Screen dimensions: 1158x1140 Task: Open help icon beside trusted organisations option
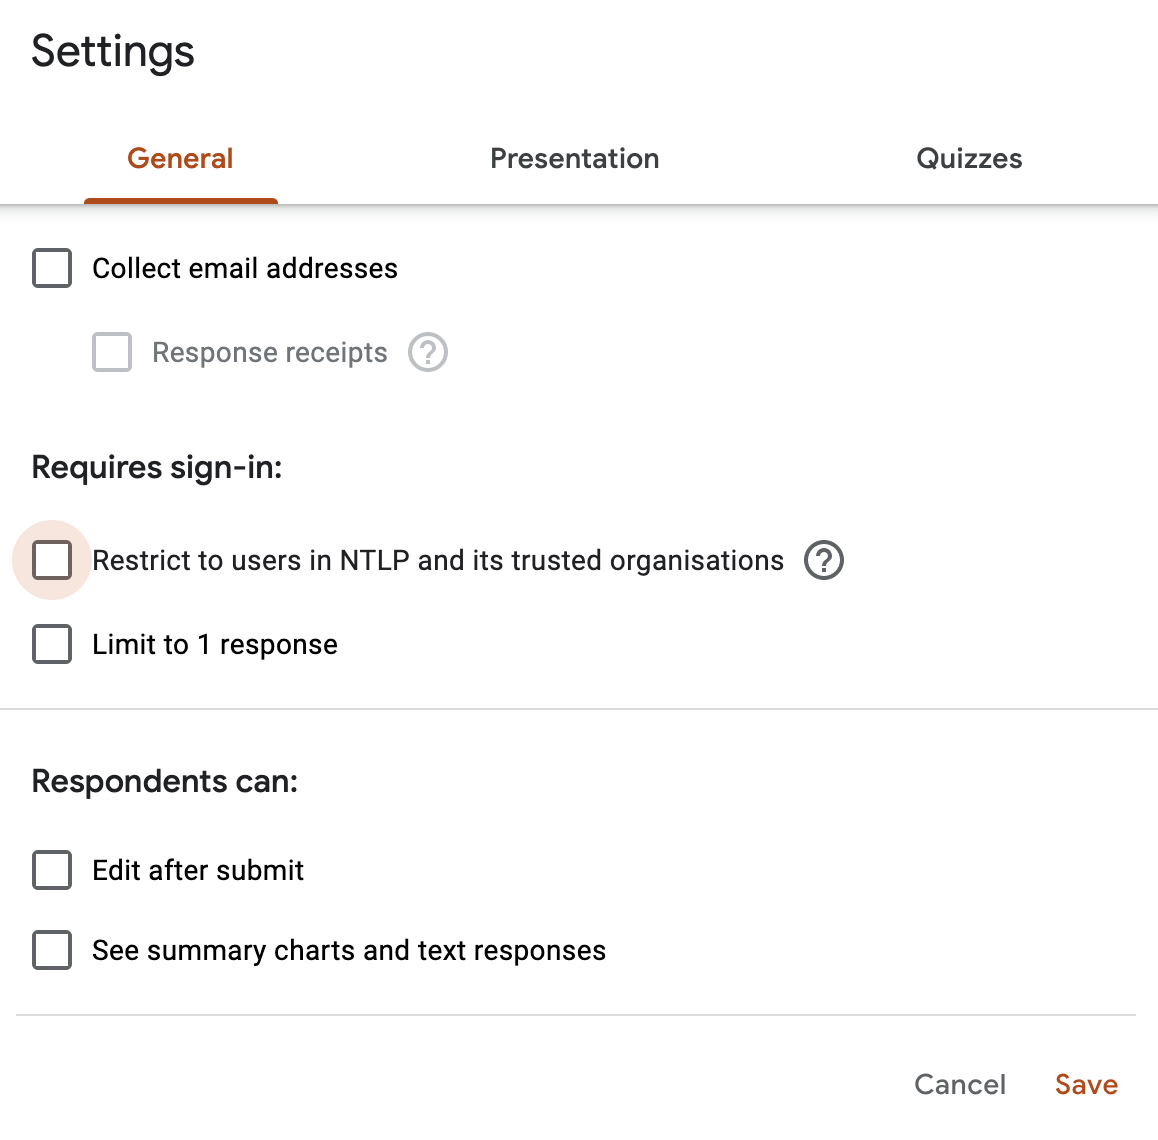tap(823, 560)
